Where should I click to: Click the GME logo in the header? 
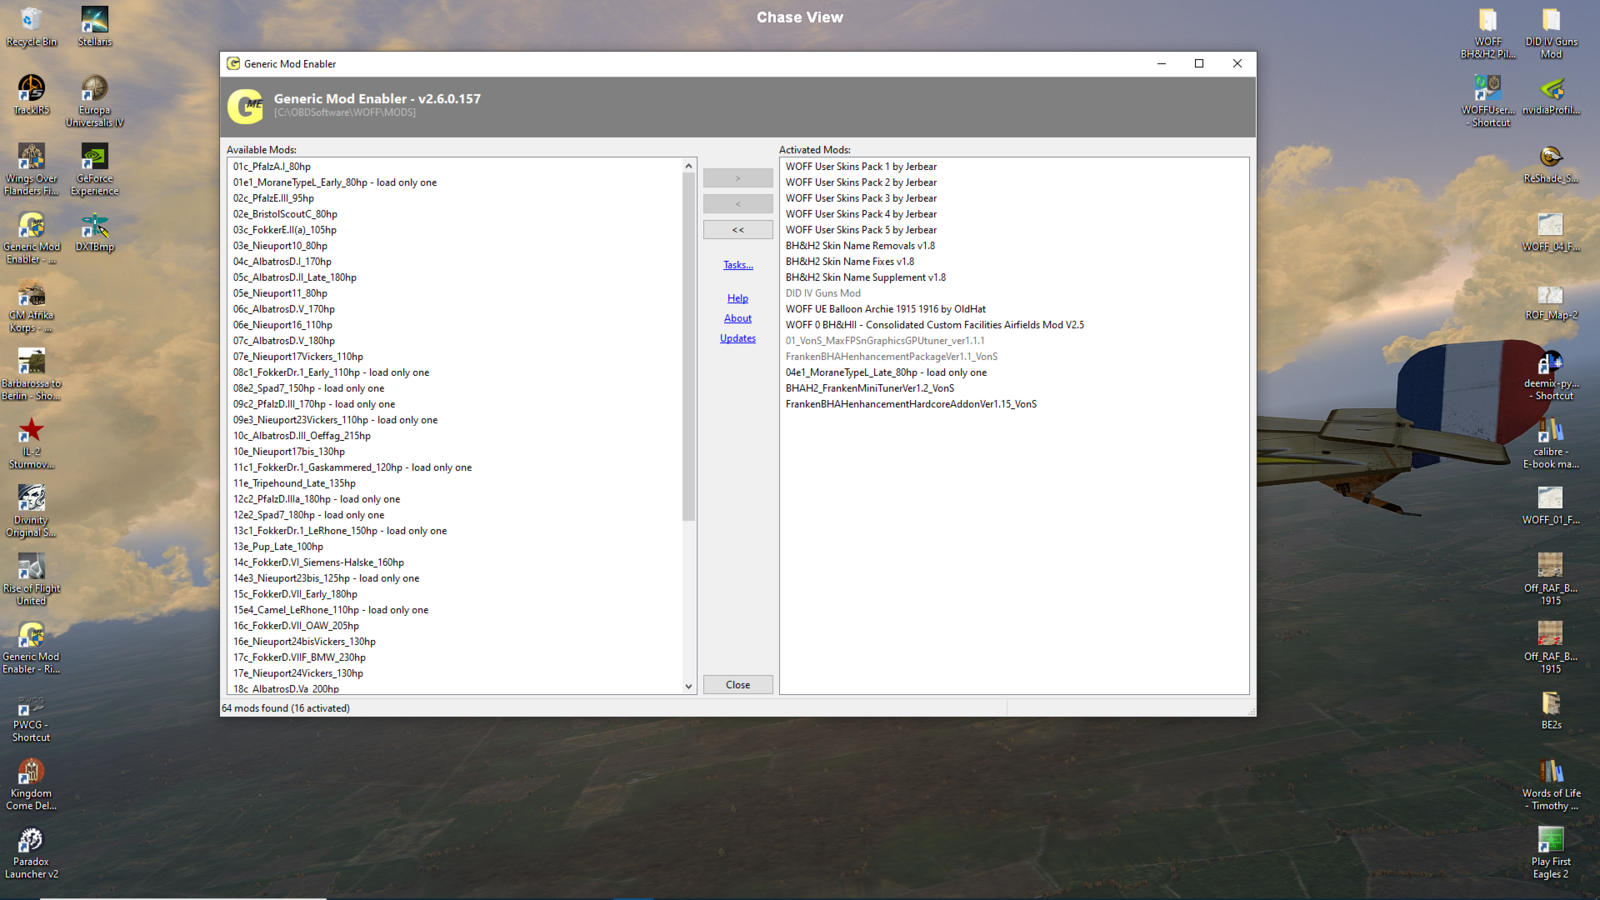click(x=245, y=105)
